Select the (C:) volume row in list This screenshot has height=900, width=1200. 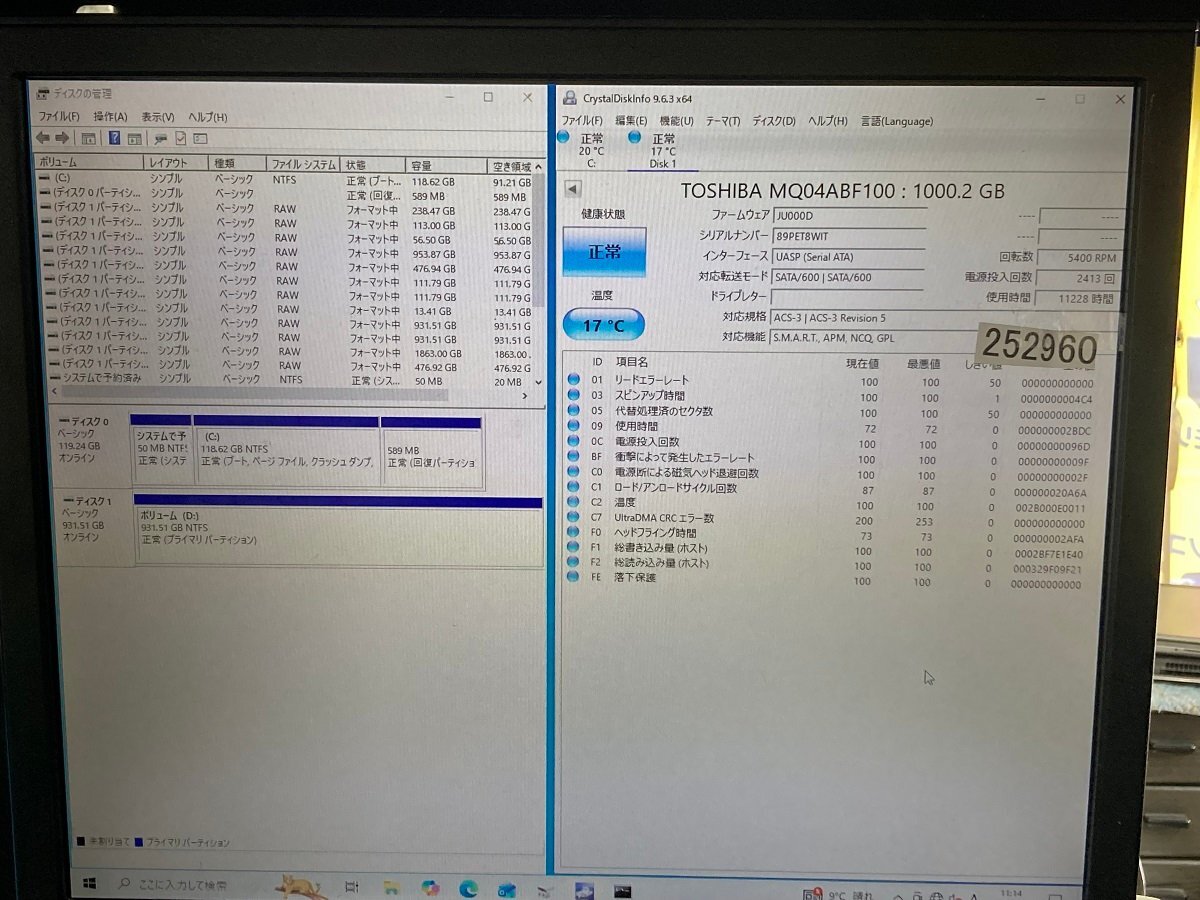[285, 180]
